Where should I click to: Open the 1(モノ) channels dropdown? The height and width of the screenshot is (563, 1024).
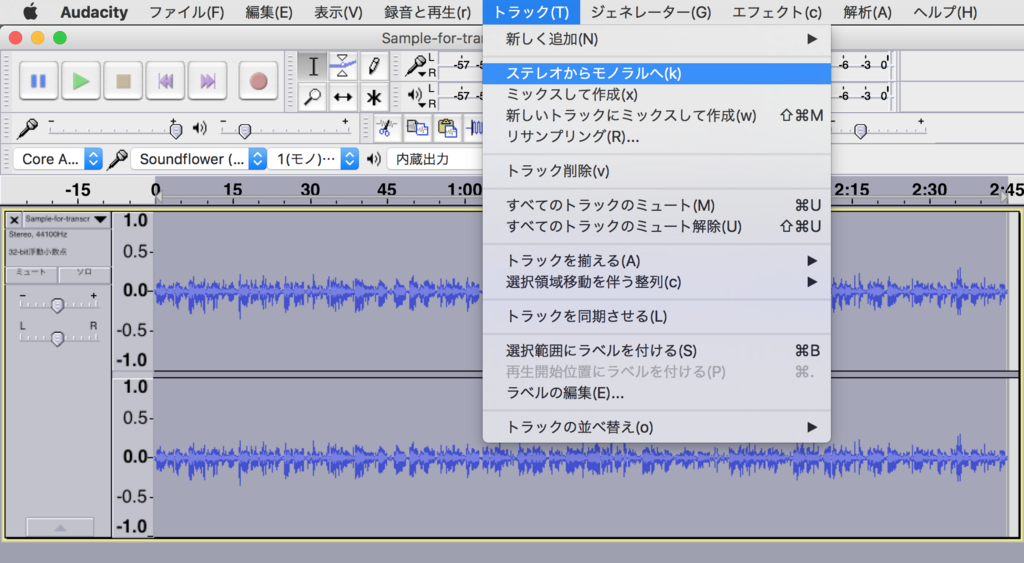pyautogui.click(x=313, y=159)
